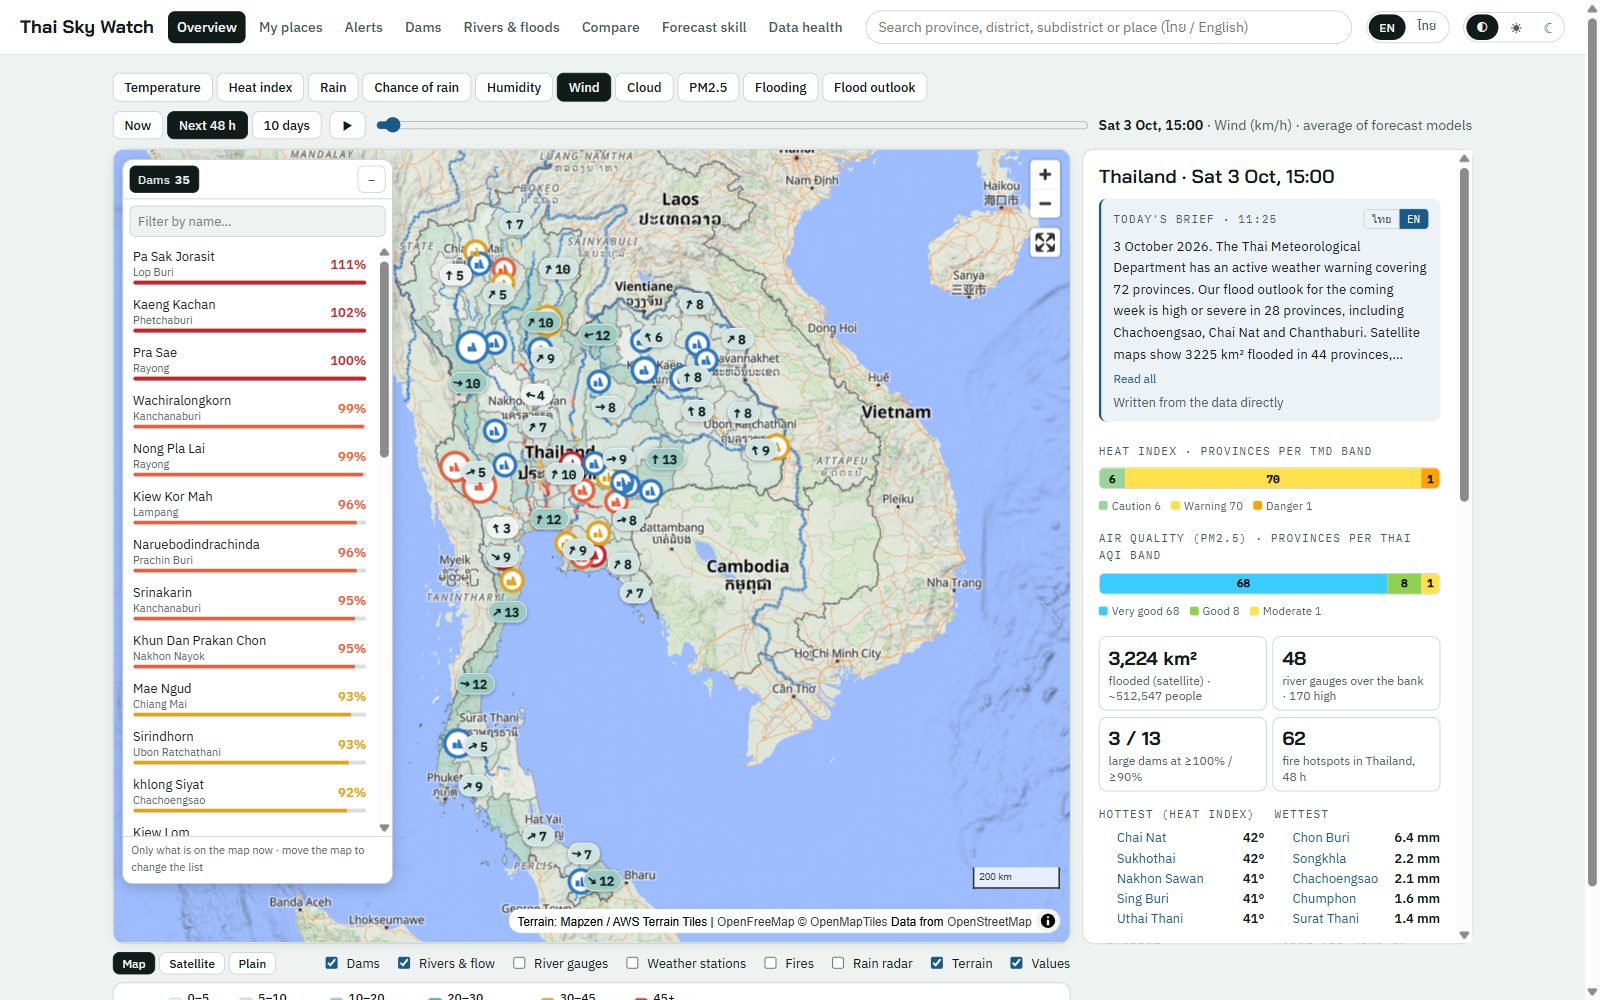Select the dark theme moon icon
This screenshot has width=1600, height=1000.
pos(1548,27)
